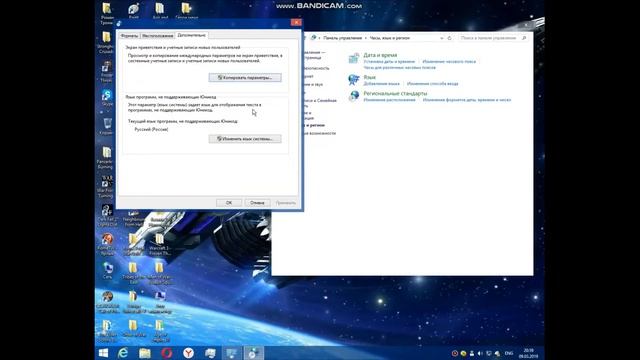Launch Yandex browser from taskbar

point(188,353)
